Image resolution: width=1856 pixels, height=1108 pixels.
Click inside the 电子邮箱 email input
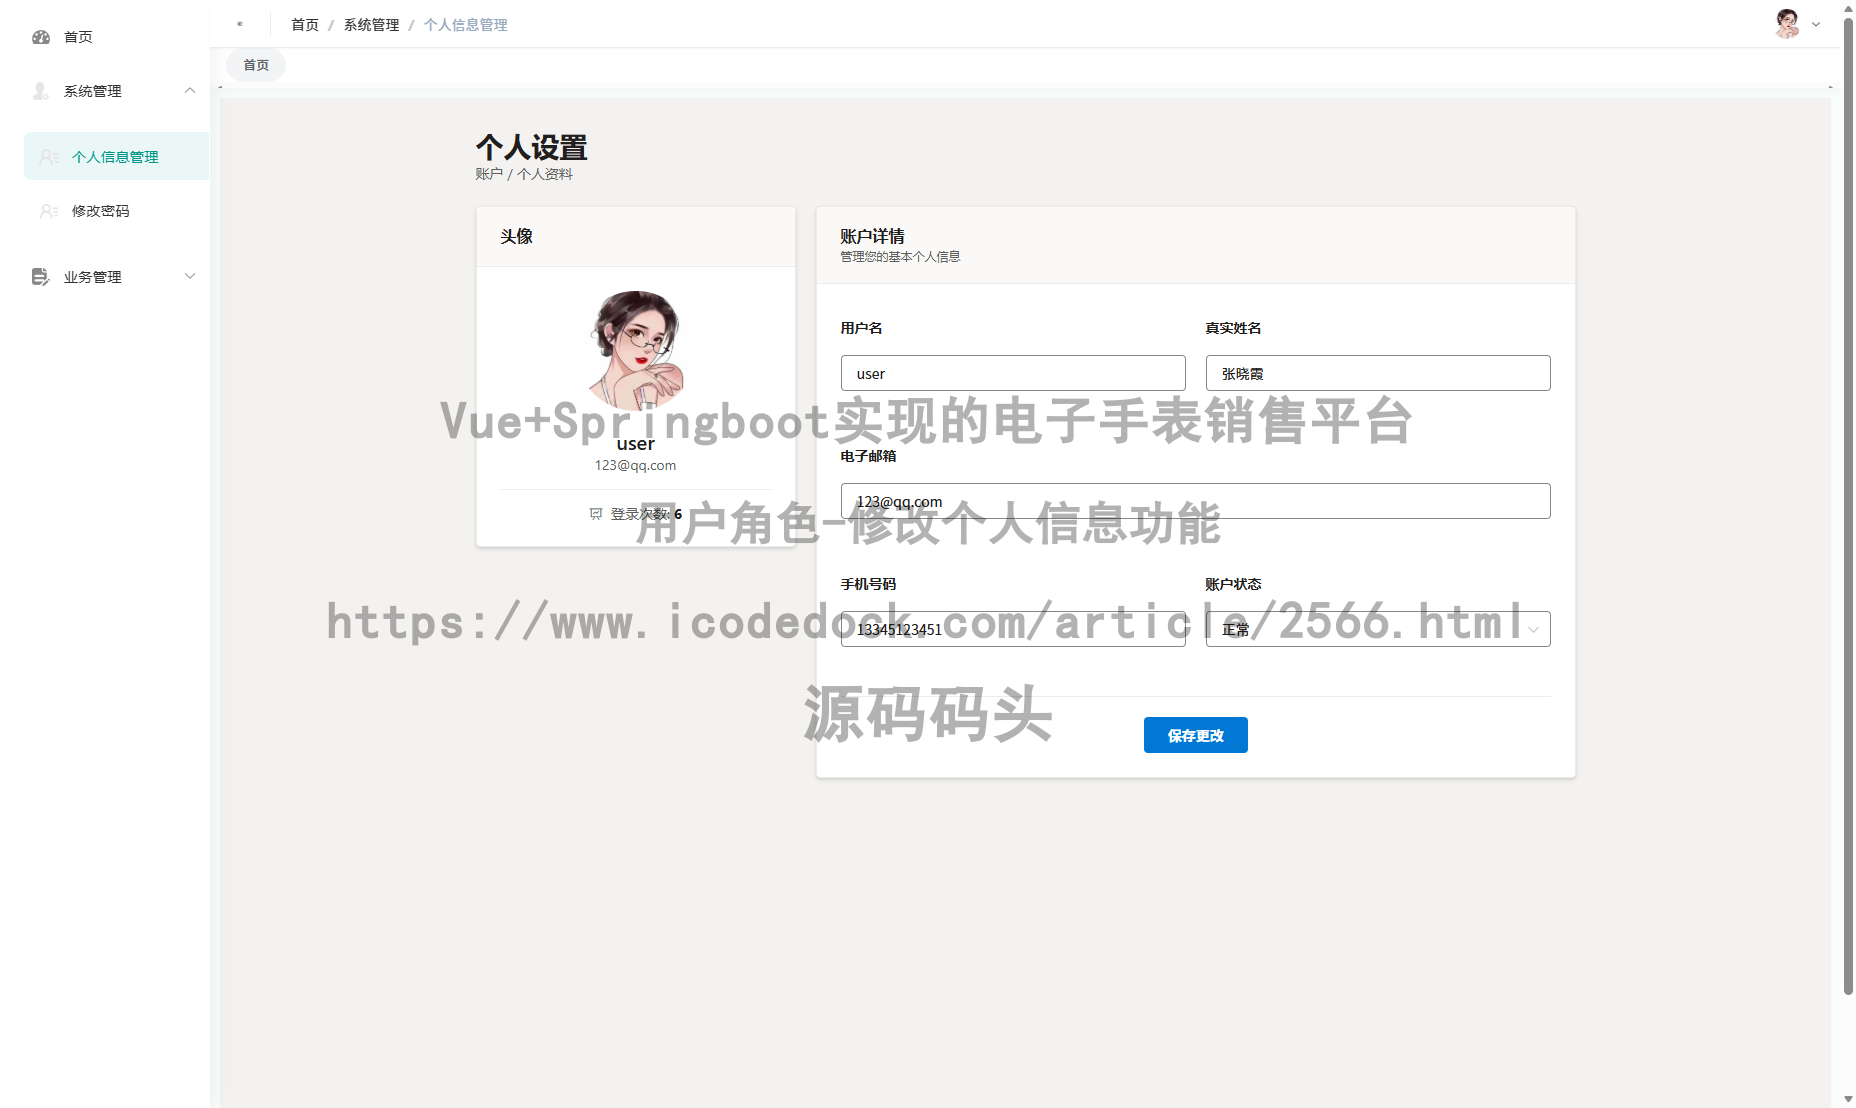1195,501
